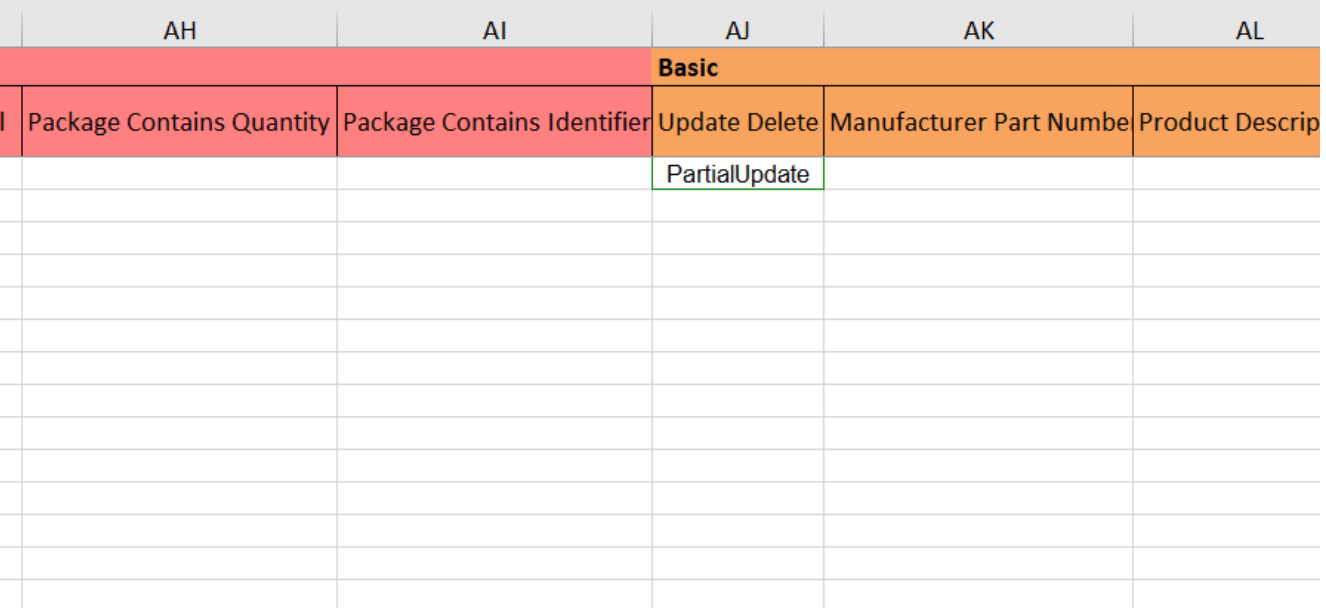This screenshot has height=608, width=1326.
Task: Click the divider between AJ and AK headers
Action: point(824,31)
